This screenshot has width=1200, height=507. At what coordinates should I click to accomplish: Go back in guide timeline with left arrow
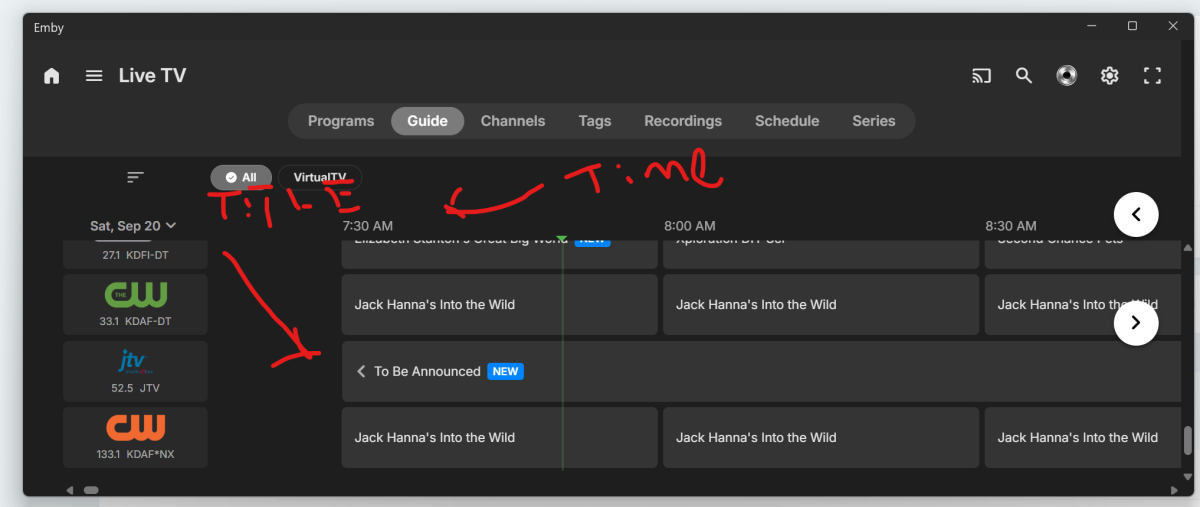(x=1136, y=214)
